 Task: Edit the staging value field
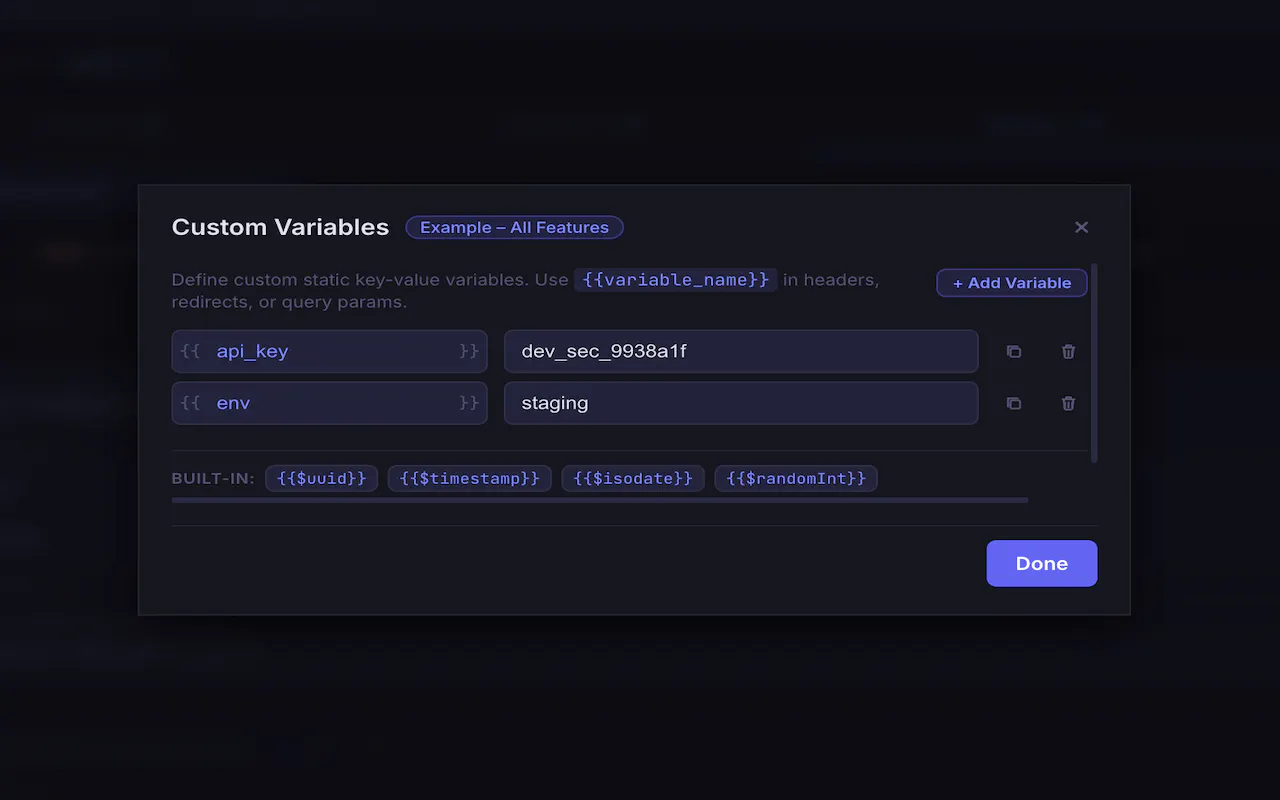coord(741,403)
